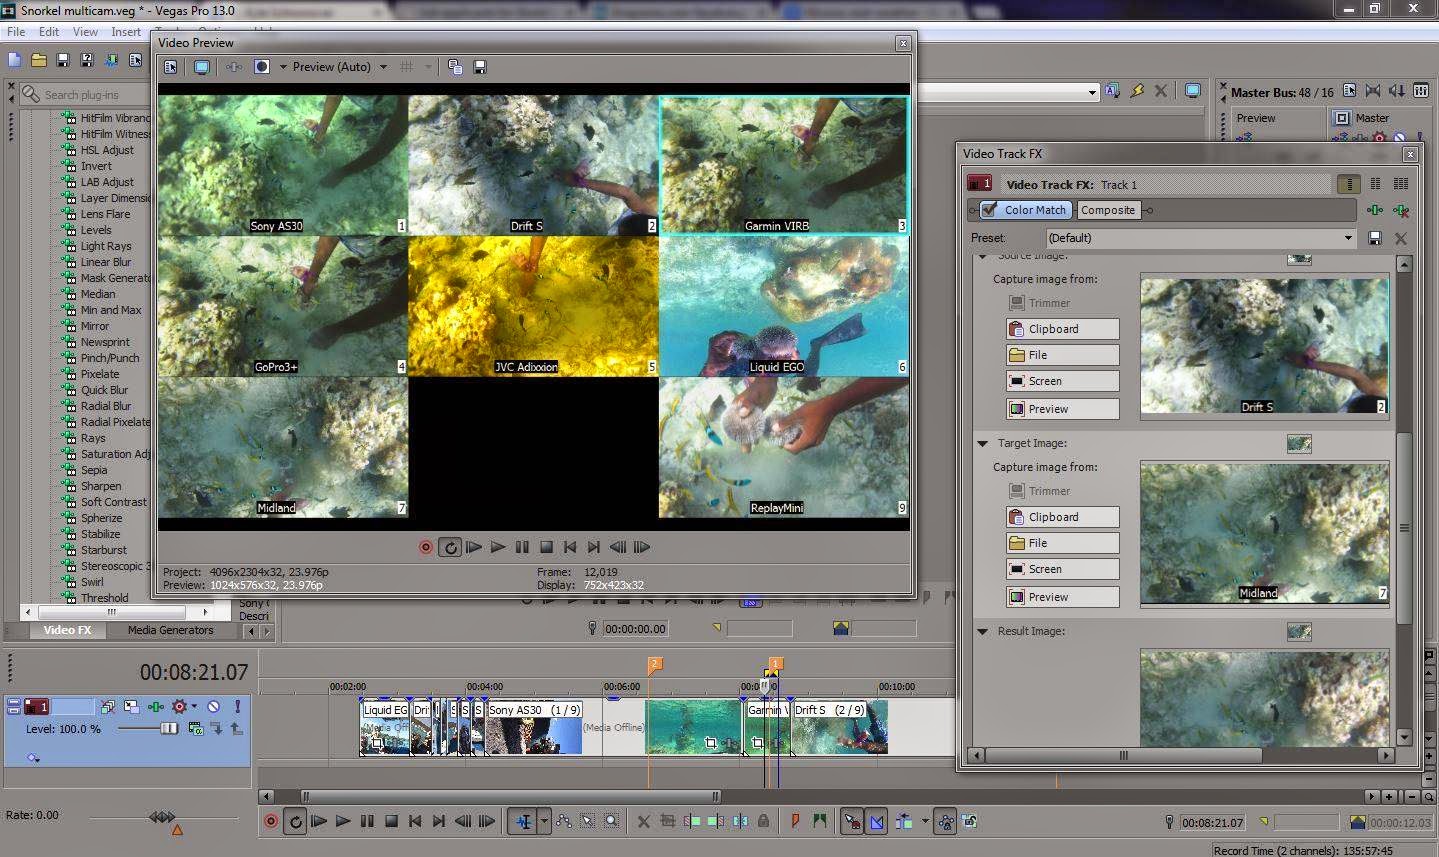Click the Composite effect chain button

1107,210
